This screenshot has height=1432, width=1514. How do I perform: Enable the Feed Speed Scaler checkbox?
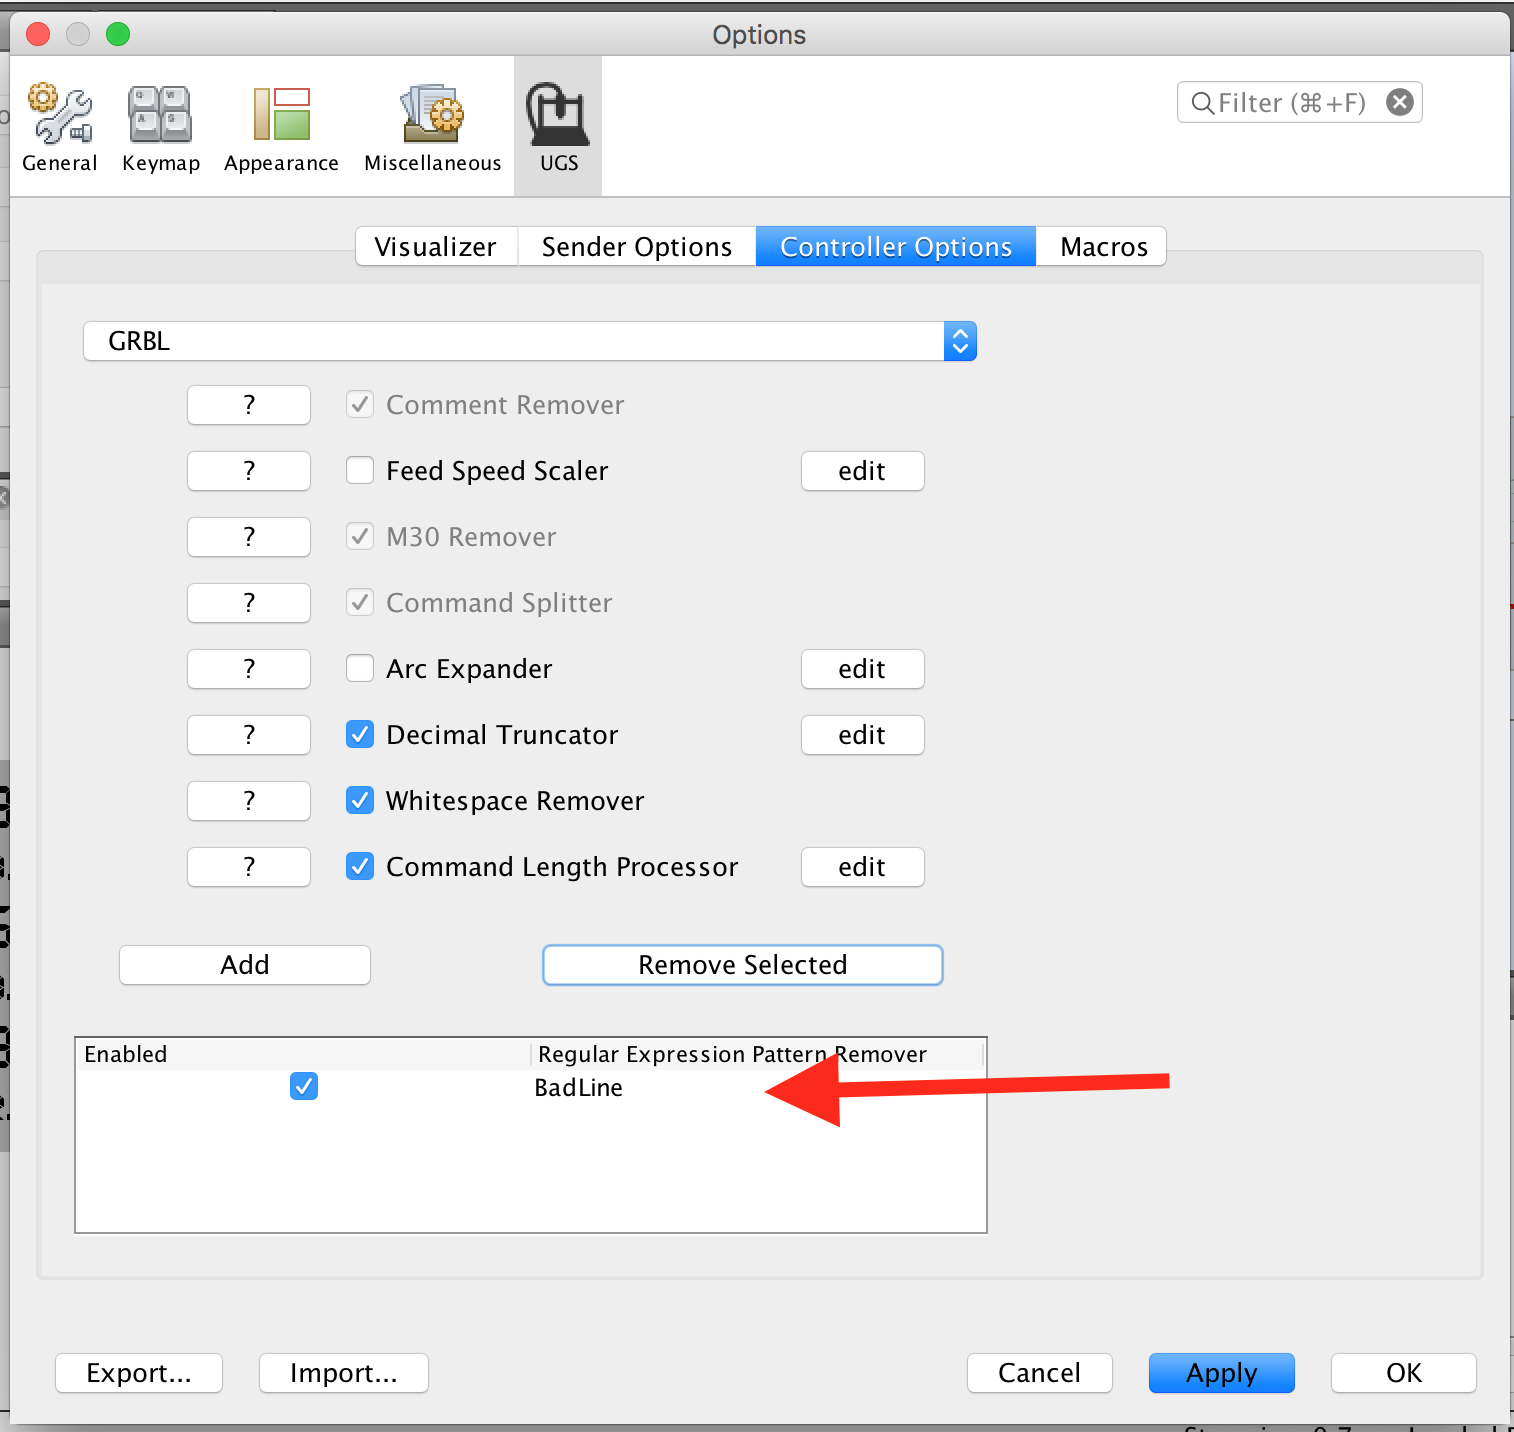click(x=359, y=470)
